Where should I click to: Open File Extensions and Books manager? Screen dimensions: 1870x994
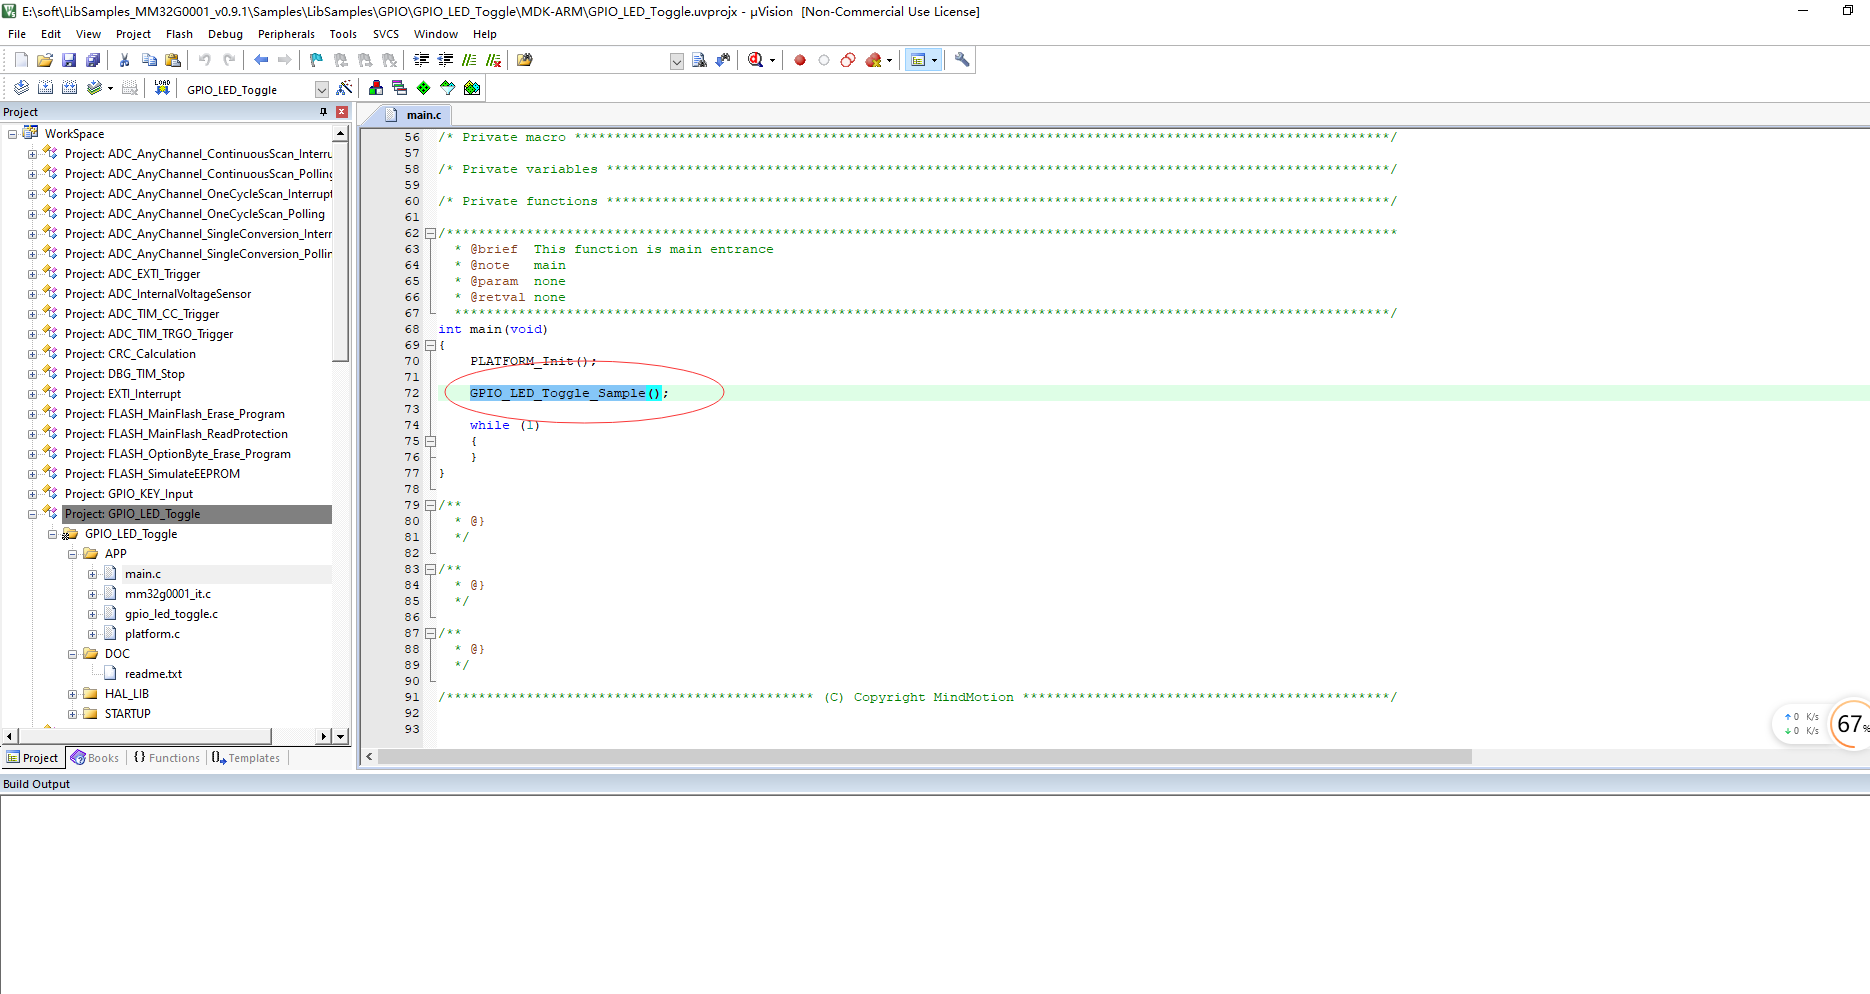[x=376, y=88]
